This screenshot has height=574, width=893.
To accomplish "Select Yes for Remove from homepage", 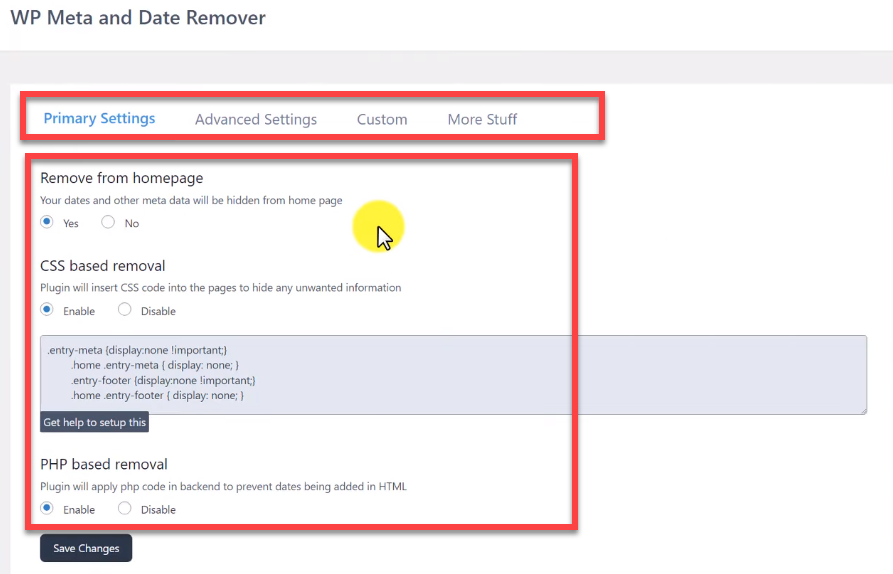I will pyautogui.click(x=47, y=222).
